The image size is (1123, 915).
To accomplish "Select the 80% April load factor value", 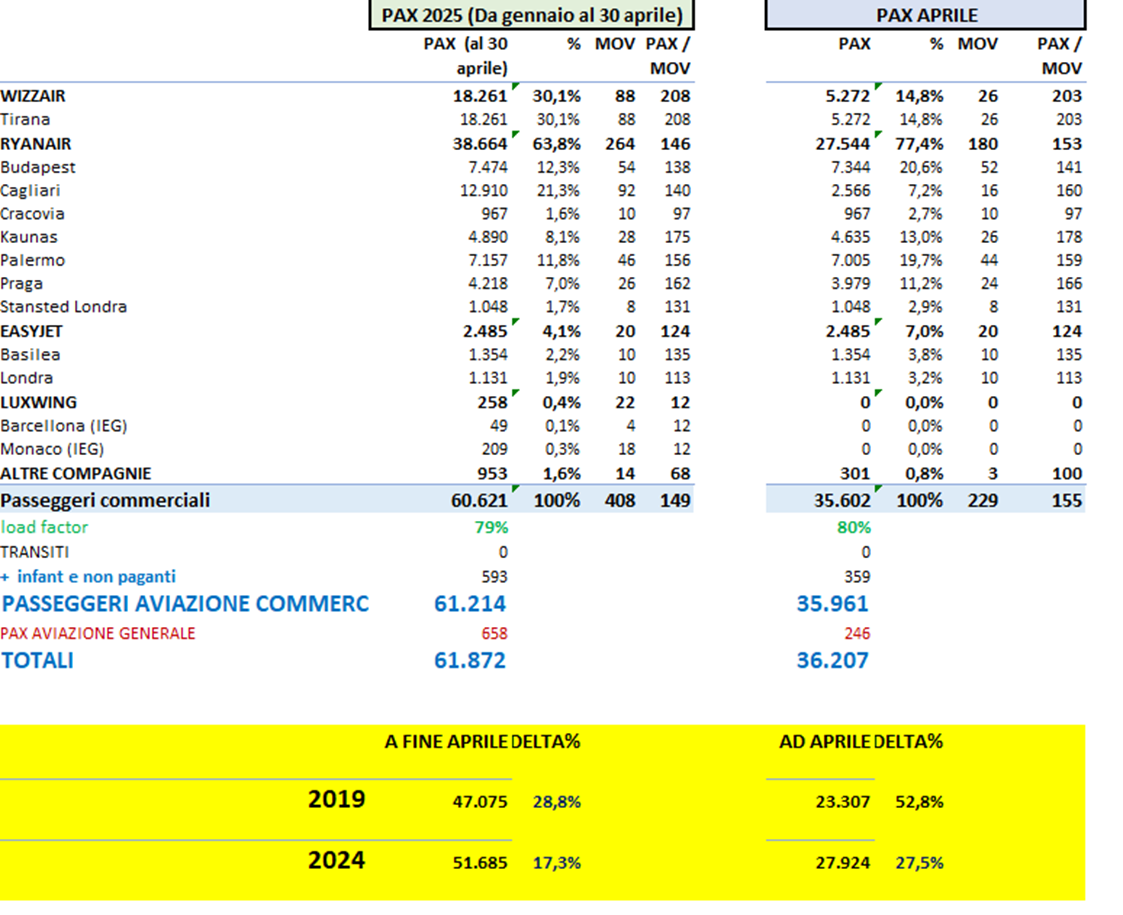I will pyautogui.click(x=854, y=528).
